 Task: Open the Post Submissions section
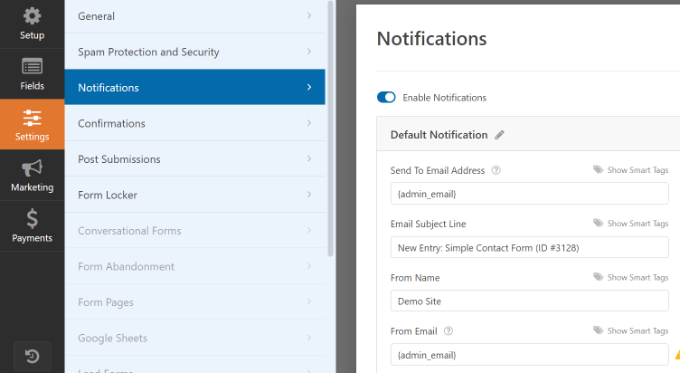(195, 159)
